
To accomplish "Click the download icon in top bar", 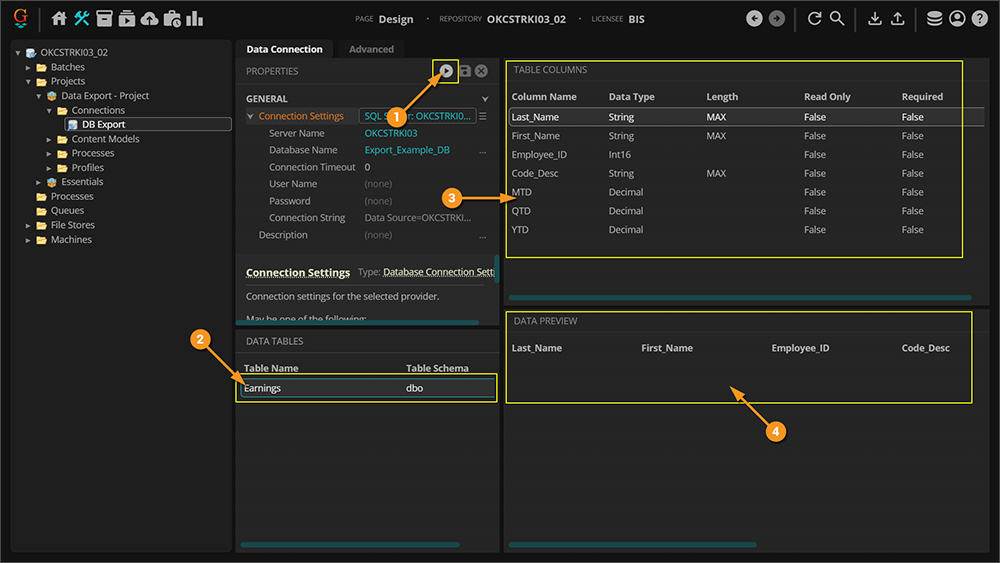I will [875, 19].
